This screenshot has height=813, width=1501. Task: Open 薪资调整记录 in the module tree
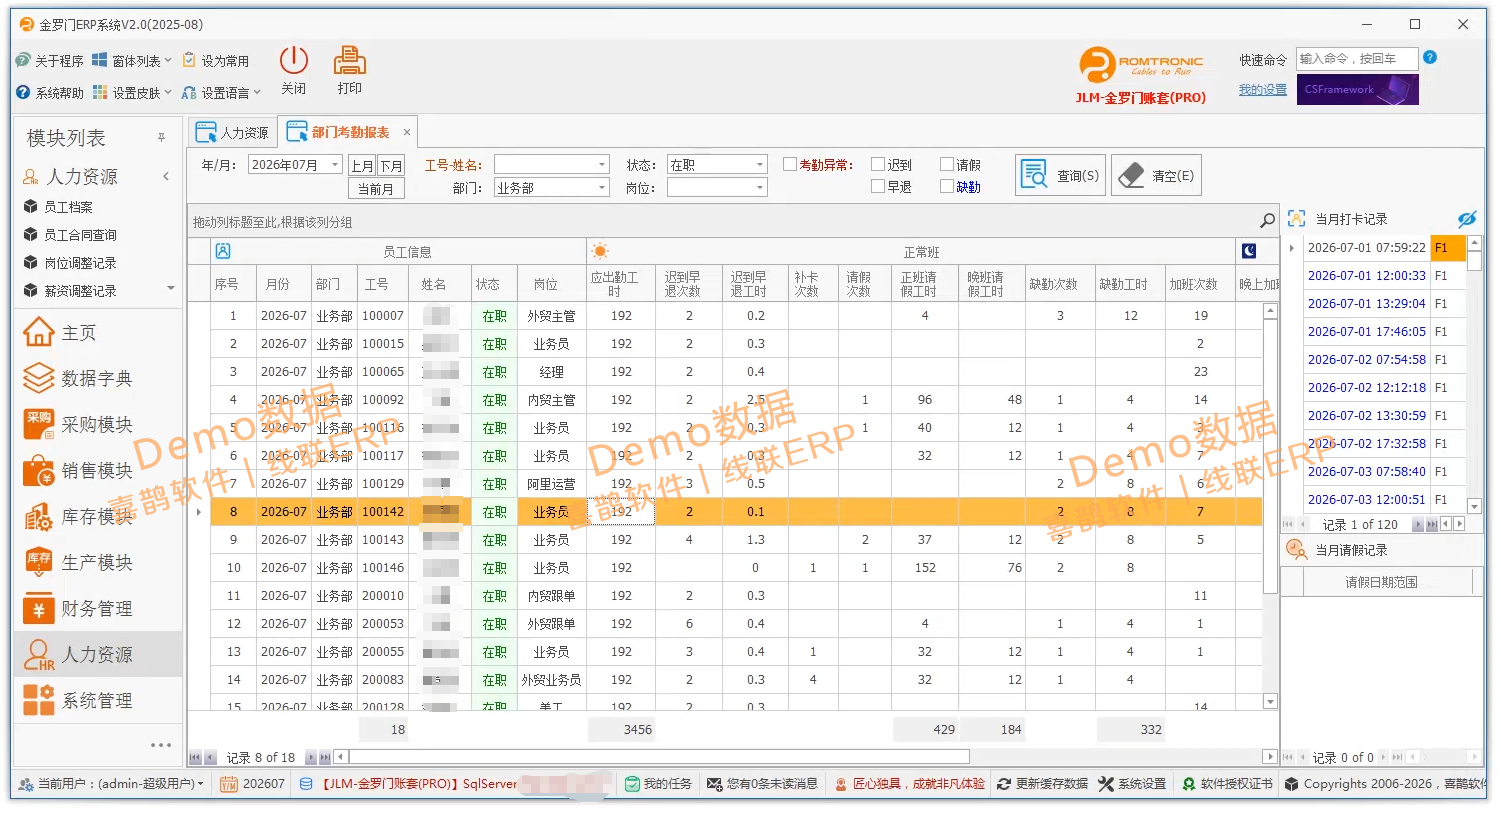[x=80, y=291]
